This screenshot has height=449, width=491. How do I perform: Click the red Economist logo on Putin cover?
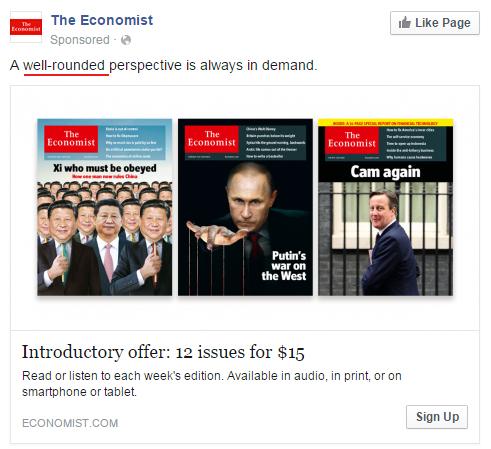[x=212, y=139]
